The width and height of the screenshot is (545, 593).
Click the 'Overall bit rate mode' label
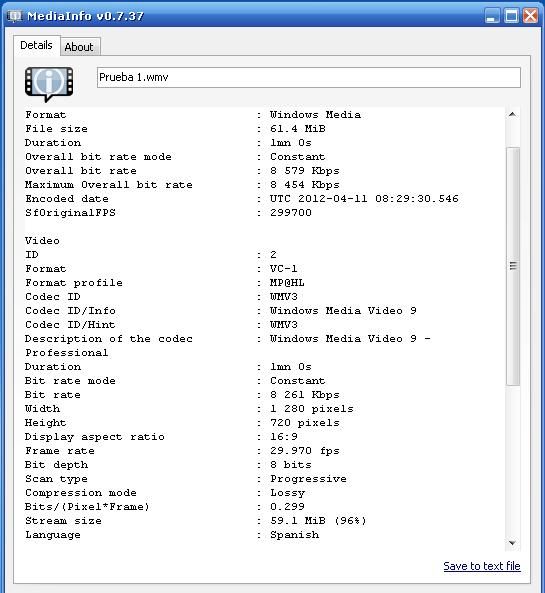tap(98, 157)
